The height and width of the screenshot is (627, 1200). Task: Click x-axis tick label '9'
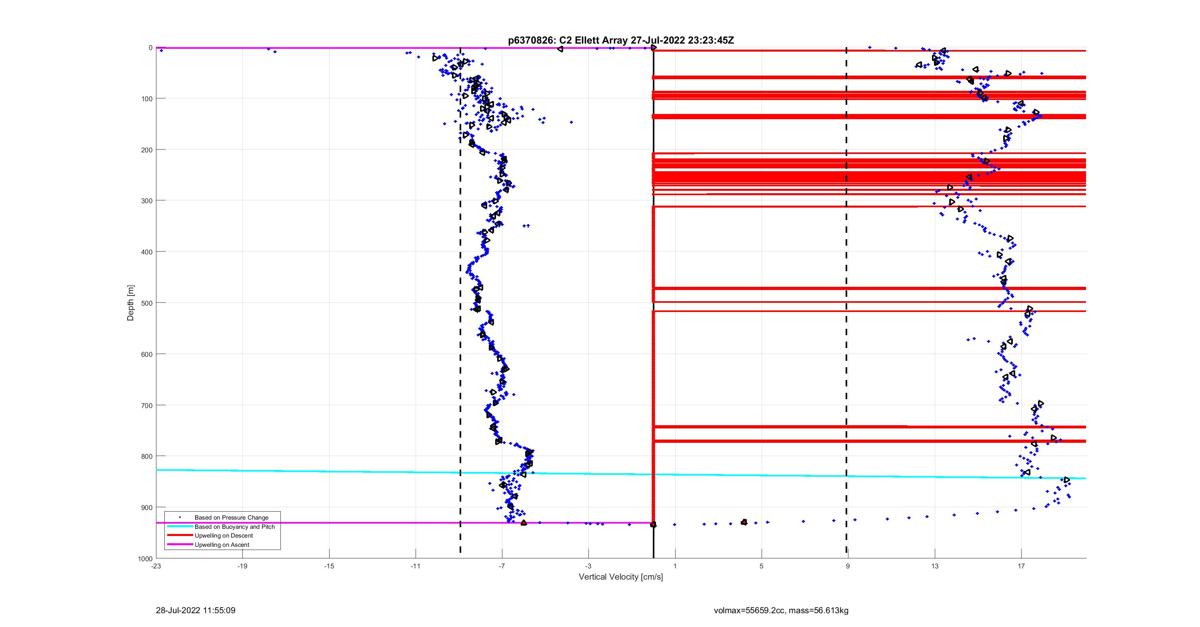pyautogui.click(x=848, y=566)
